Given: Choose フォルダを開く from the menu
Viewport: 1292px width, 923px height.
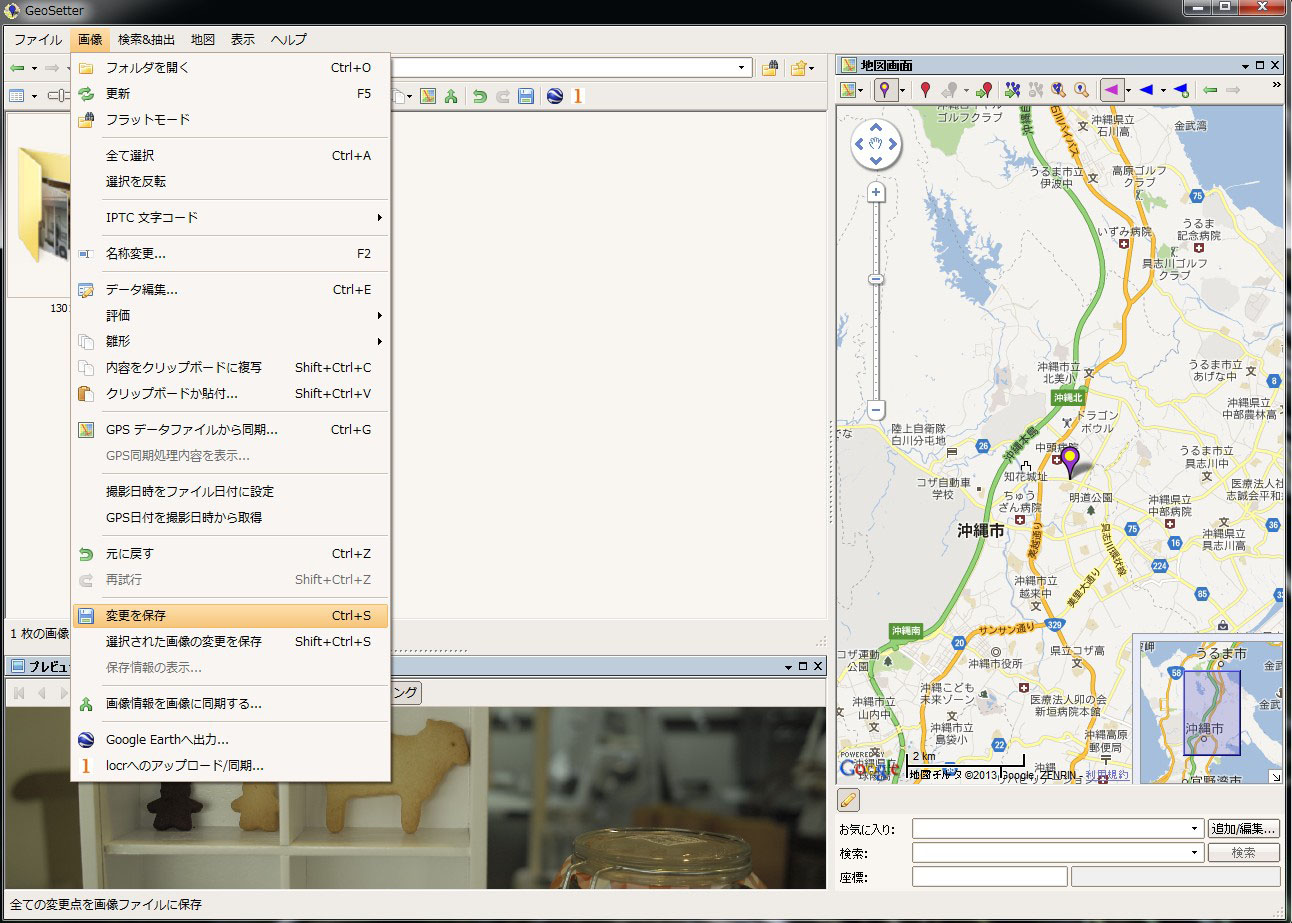Looking at the screenshot, I should coord(230,68).
